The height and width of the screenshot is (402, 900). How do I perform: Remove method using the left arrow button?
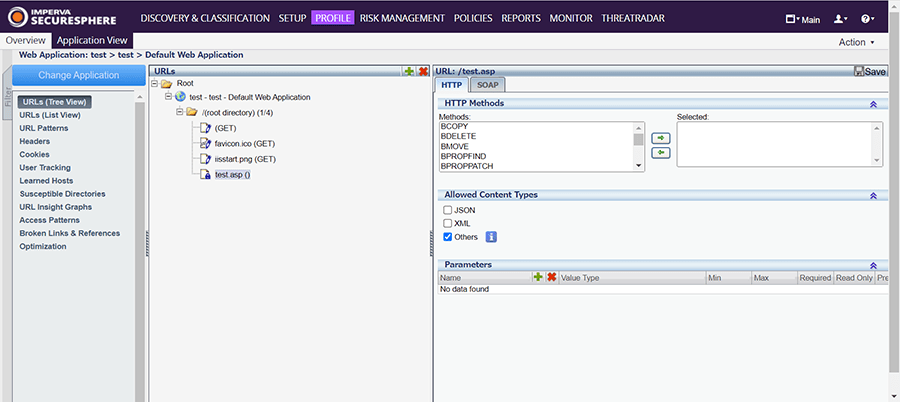660,152
